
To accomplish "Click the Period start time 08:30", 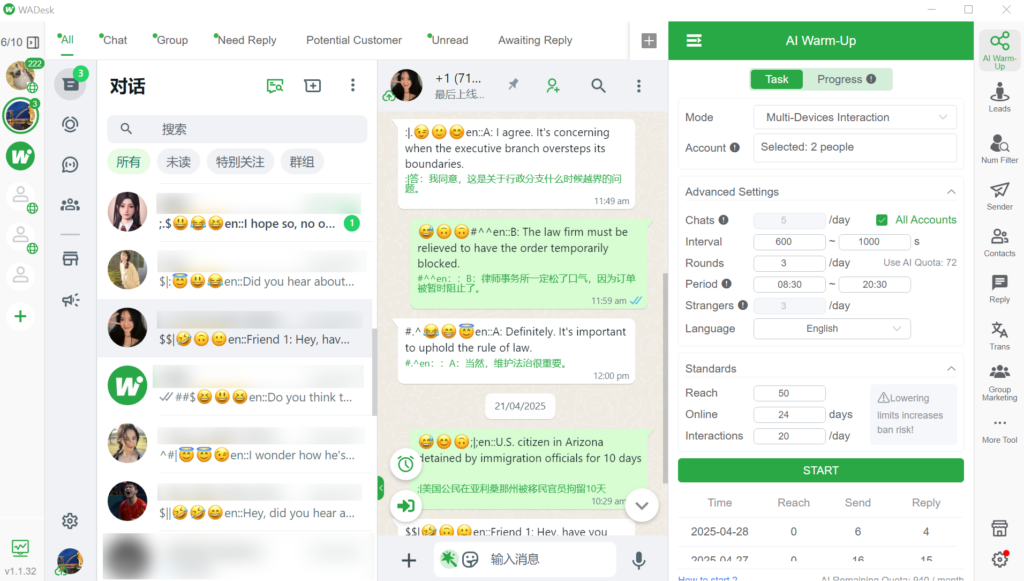I will [x=789, y=285].
